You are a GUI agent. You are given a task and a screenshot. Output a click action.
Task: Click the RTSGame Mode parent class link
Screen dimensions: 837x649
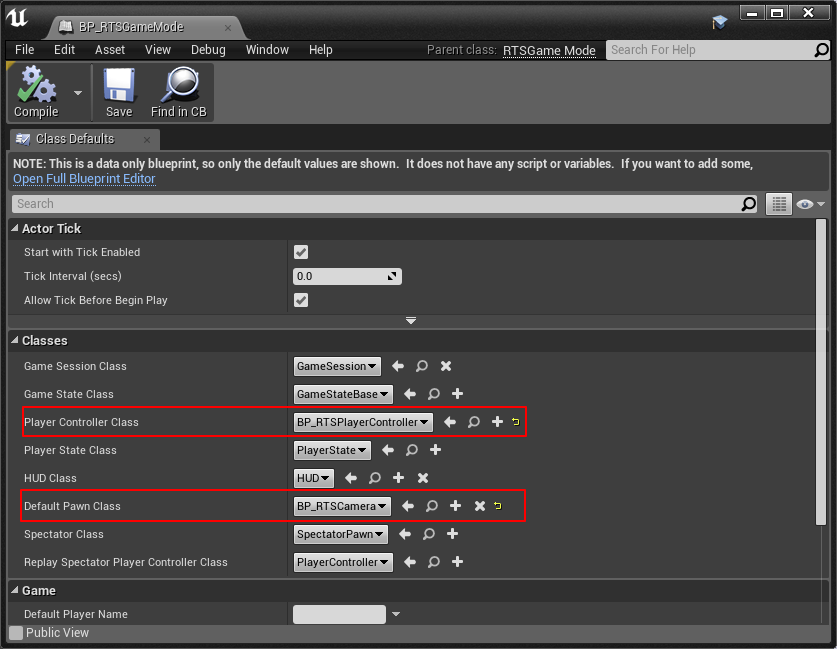point(549,51)
